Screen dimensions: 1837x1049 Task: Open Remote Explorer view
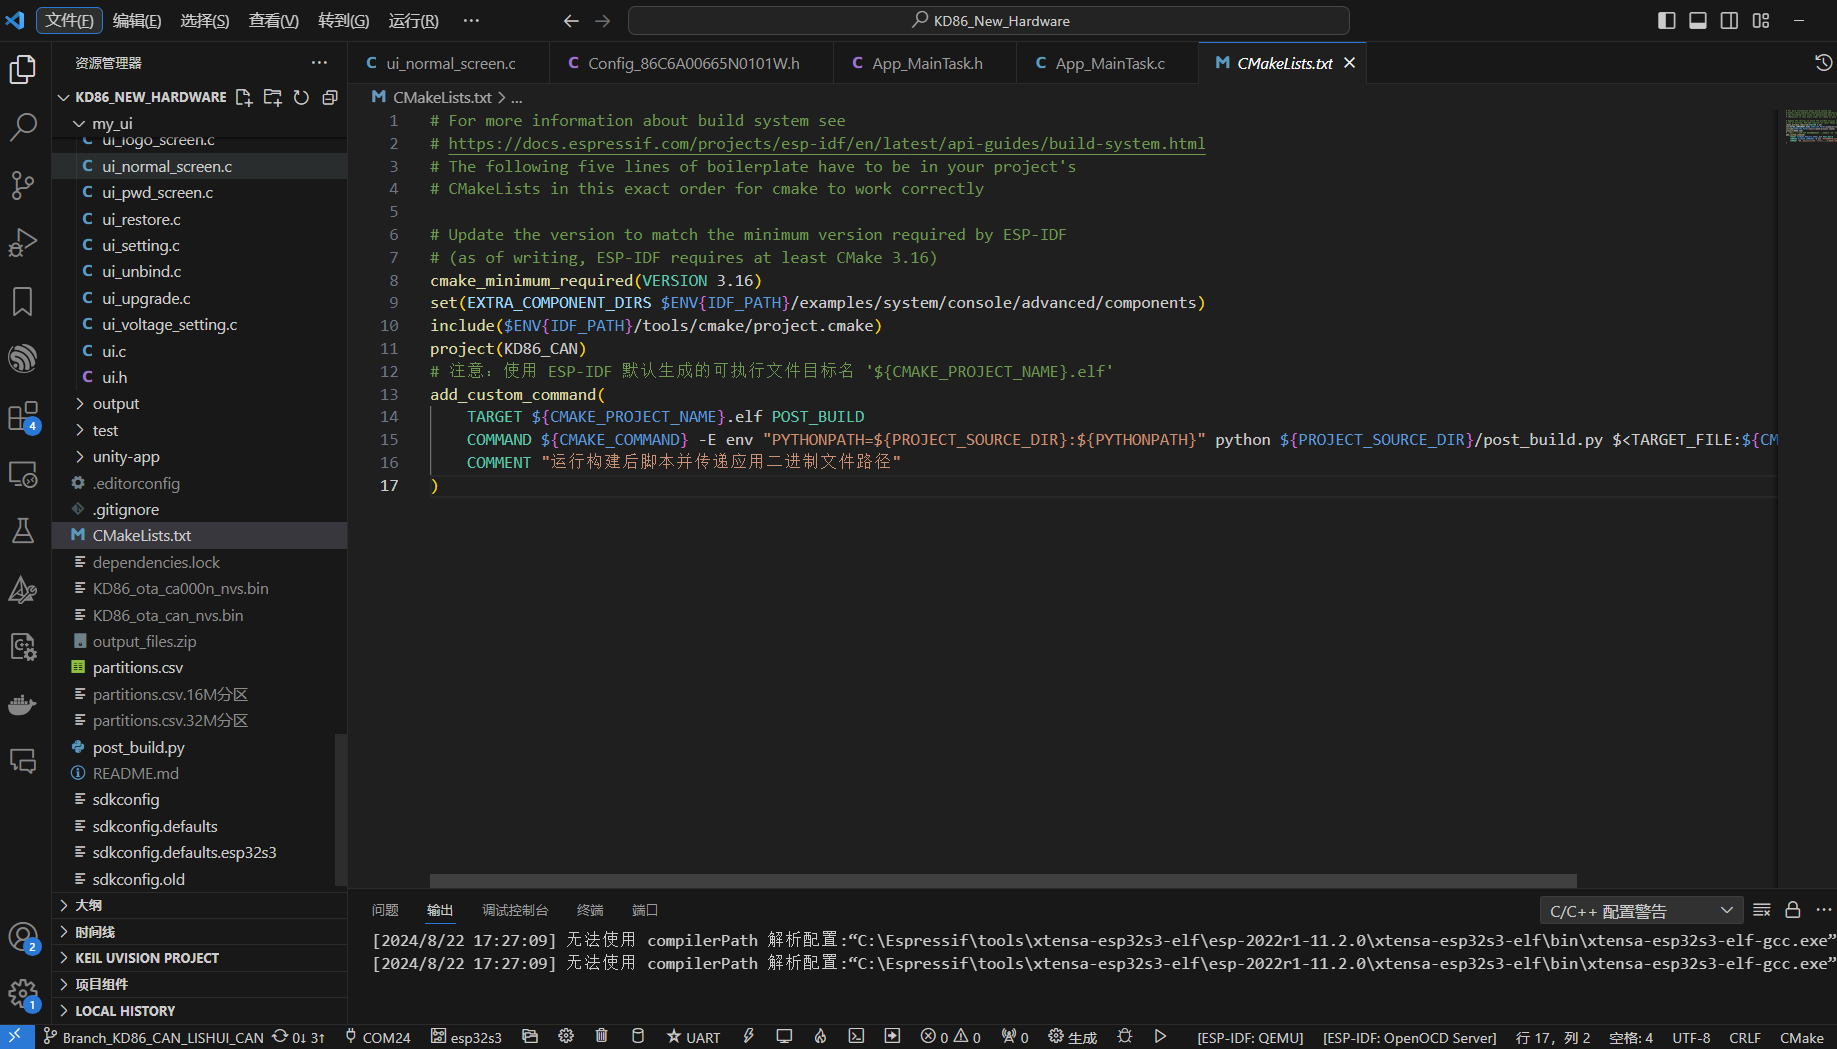[23, 474]
